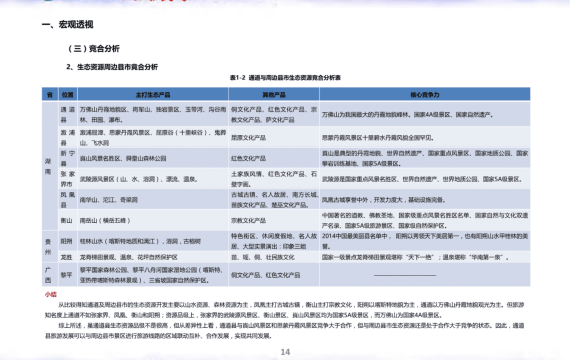Select the subheading "(三)竞合分析"
Image resolution: width=570 pixels, height=360 pixels.
[94, 48]
